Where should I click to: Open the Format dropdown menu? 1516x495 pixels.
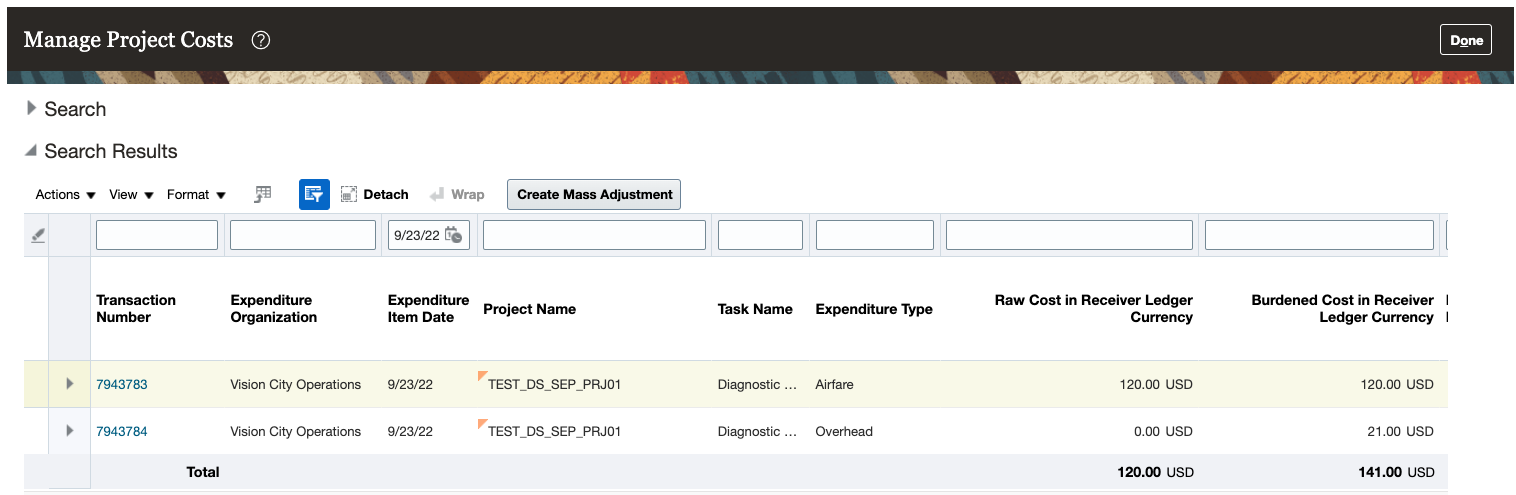(x=196, y=194)
